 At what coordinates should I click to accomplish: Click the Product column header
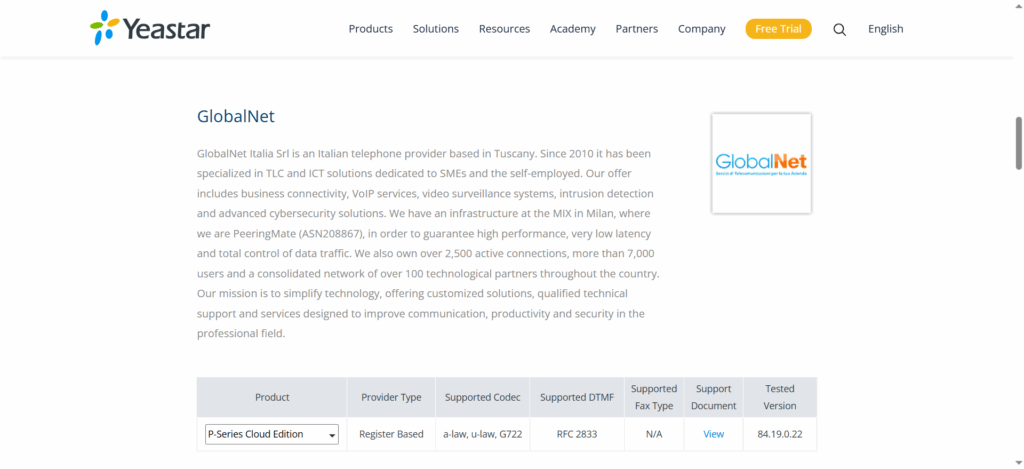(x=272, y=397)
